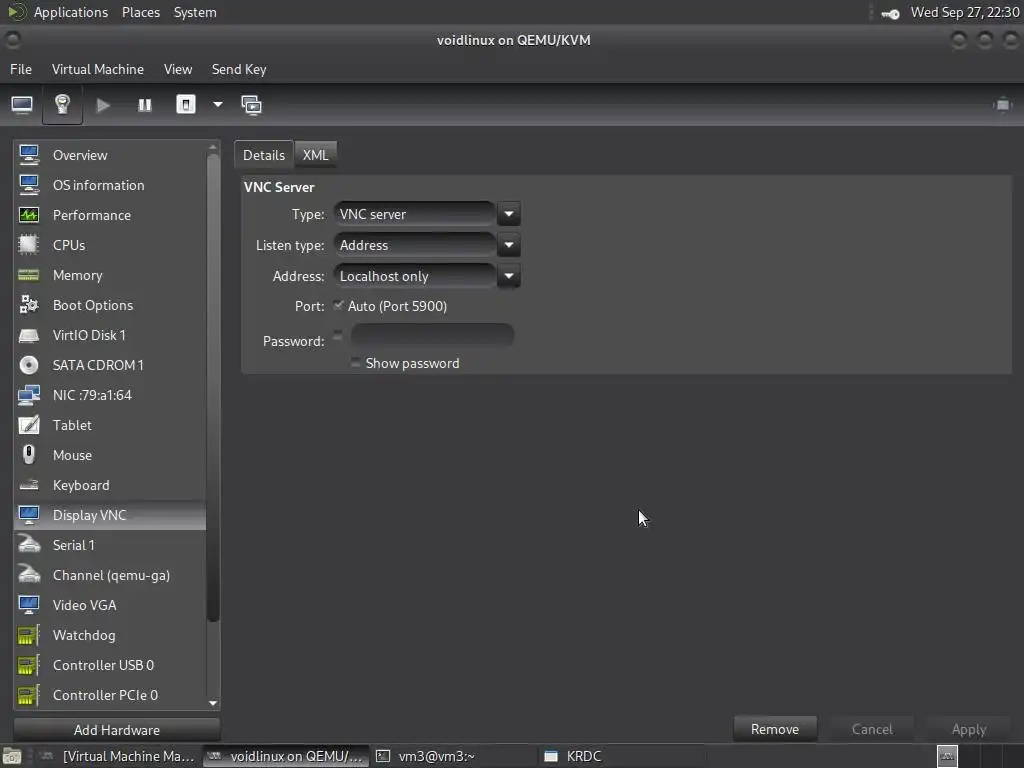Switch to vm3@vm3:~ terminal in the taskbar
Image resolution: width=1024 pixels, height=768 pixels.
[x=451, y=756]
